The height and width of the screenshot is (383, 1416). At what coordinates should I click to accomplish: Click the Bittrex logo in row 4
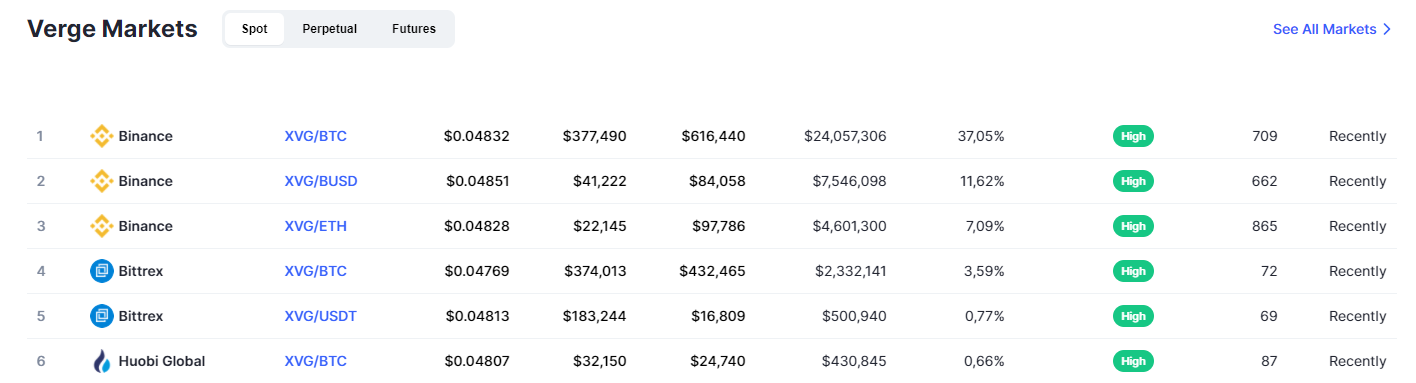tap(101, 271)
